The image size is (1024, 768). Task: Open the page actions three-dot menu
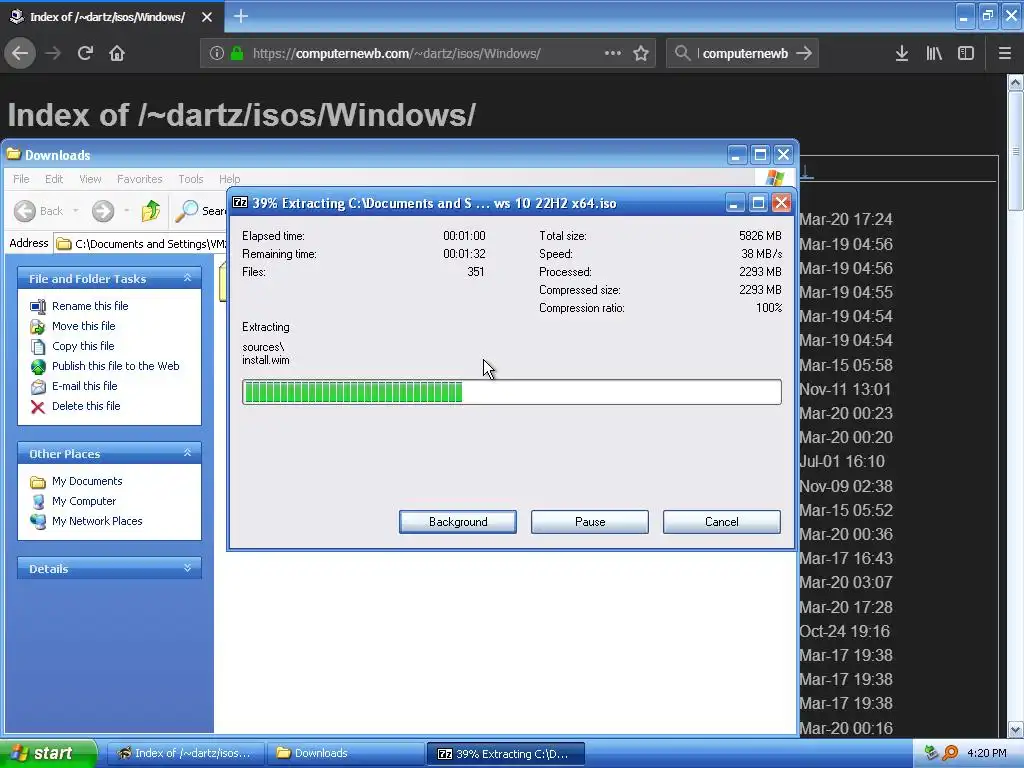(x=613, y=53)
